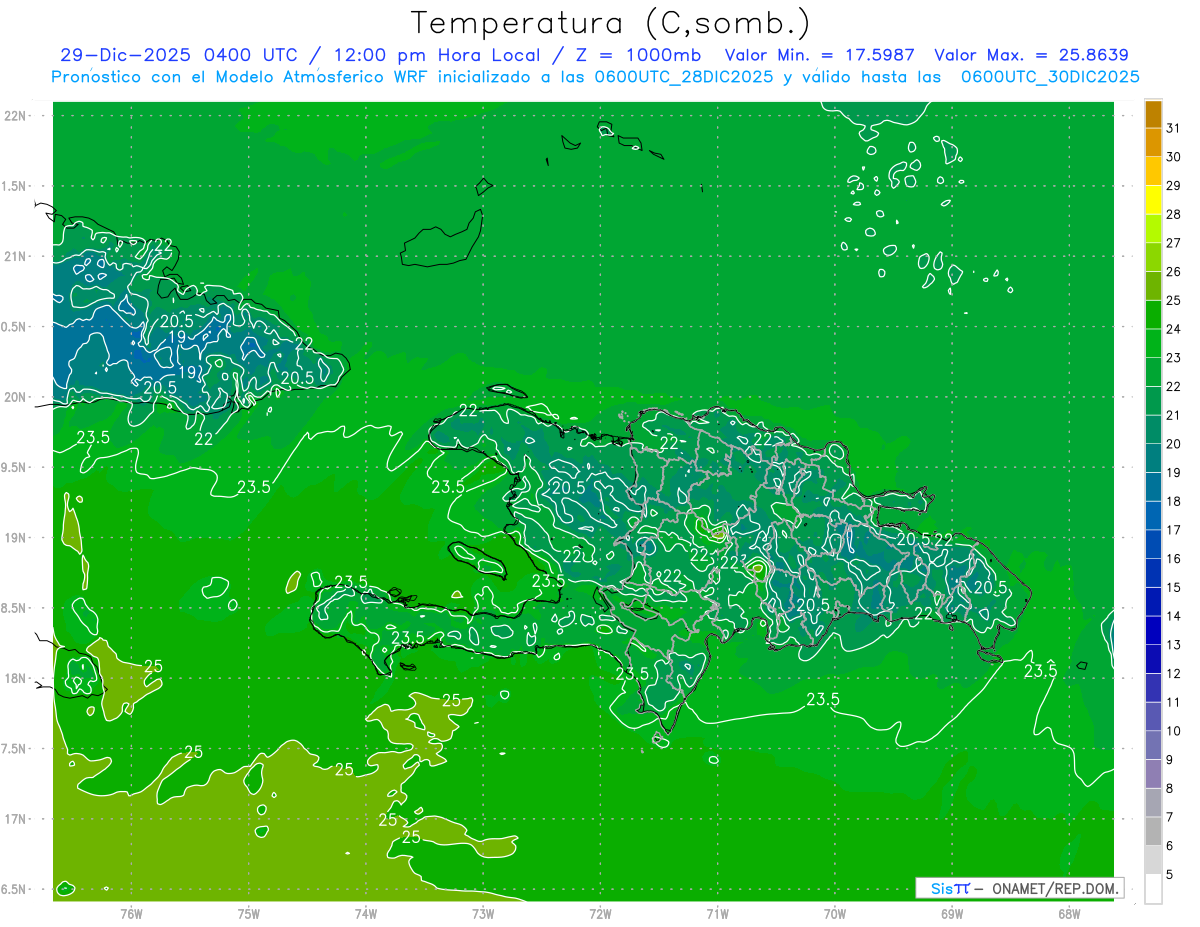Screen dimensions: 1200x927
Task: Click the 76W longitude axis label
Action: click(131, 912)
